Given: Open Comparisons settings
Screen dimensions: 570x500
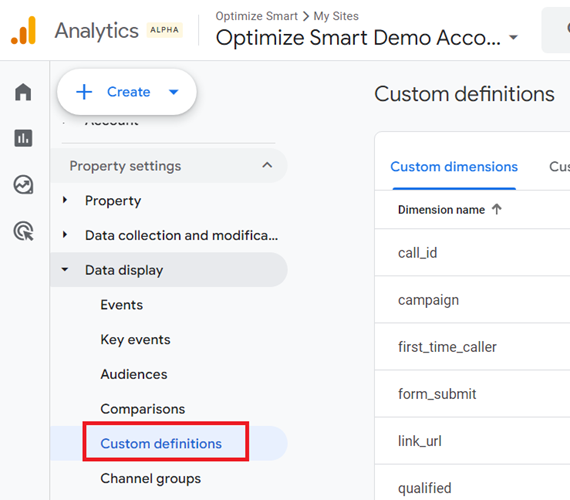Looking at the screenshot, I should pos(142,409).
